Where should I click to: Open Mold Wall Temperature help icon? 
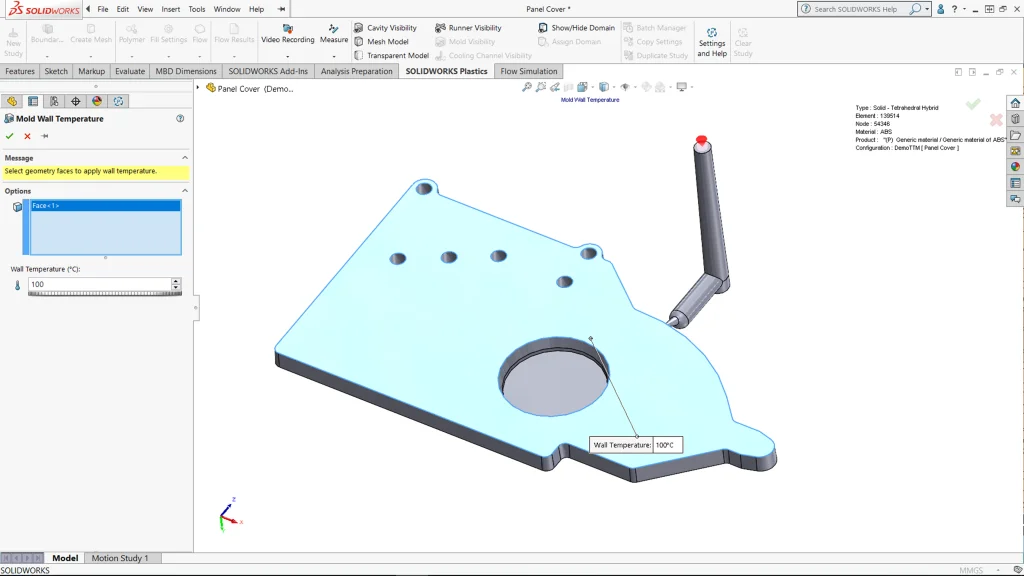point(180,119)
